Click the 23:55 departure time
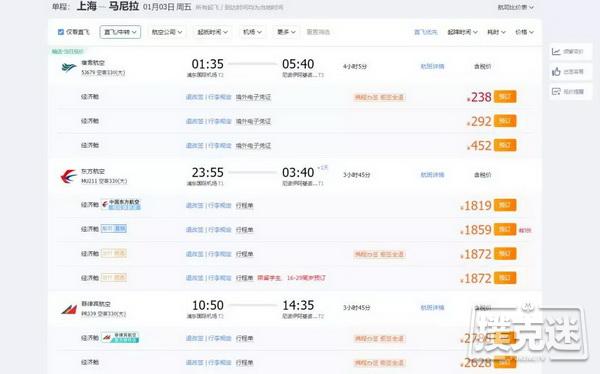This screenshot has height=374, width=600. 207,173
